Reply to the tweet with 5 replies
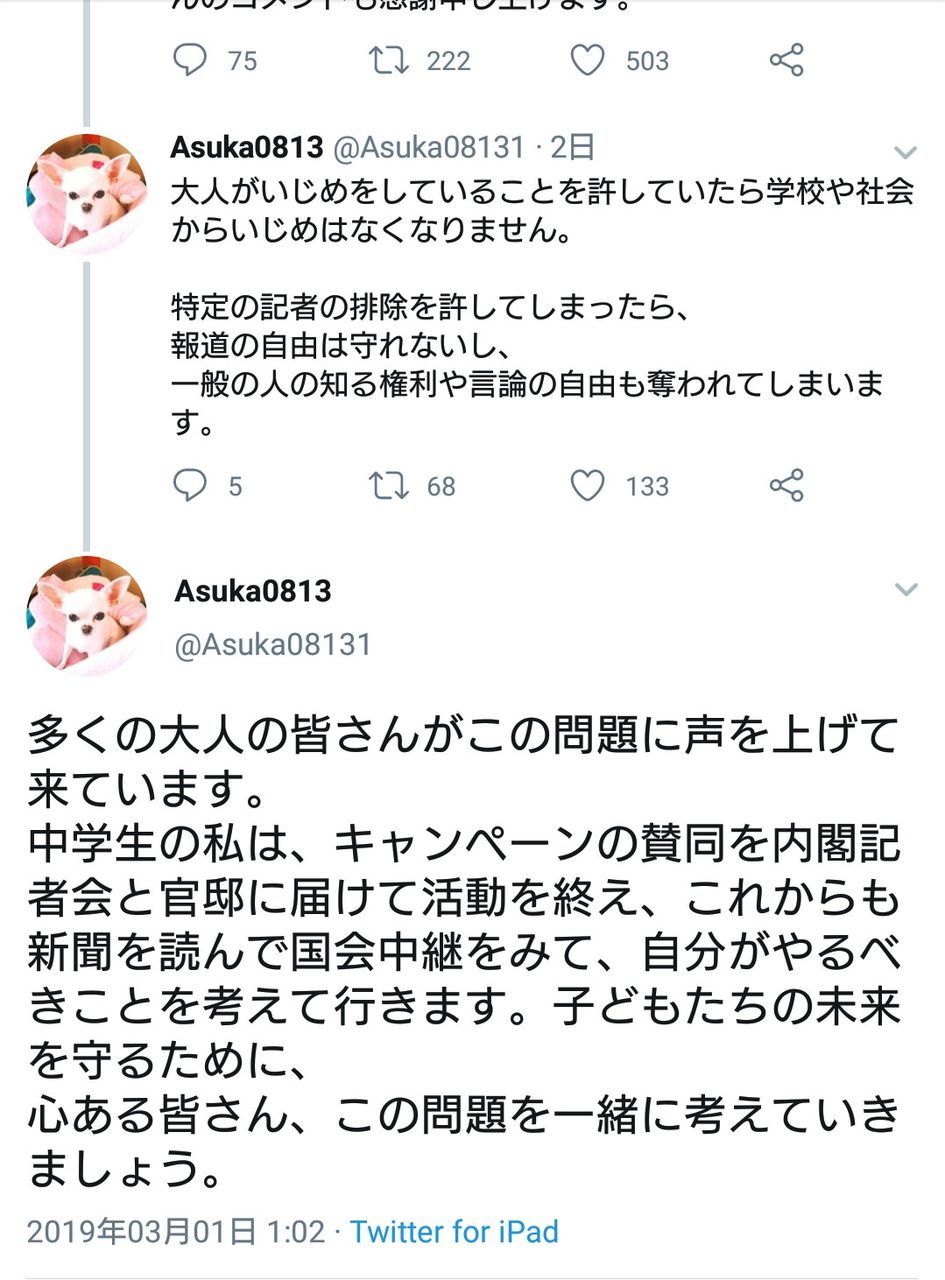The height and width of the screenshot is (1280, 945). pyautogui.click(x=189, y=486)
